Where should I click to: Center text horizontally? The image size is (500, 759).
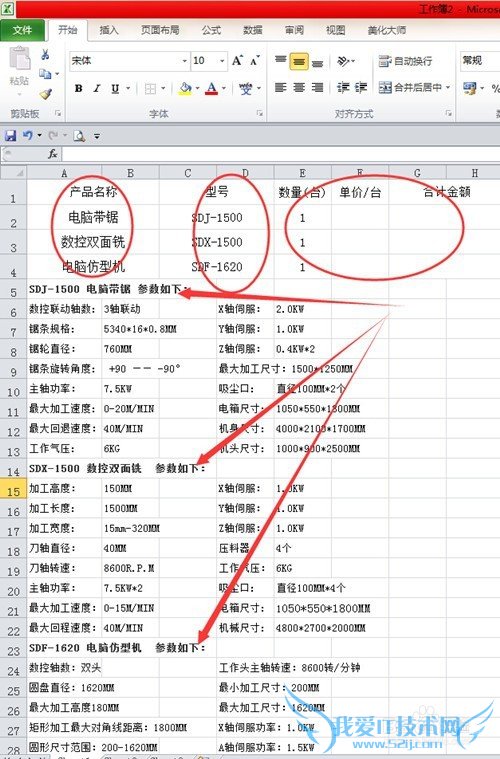click(x=299, y=88)
